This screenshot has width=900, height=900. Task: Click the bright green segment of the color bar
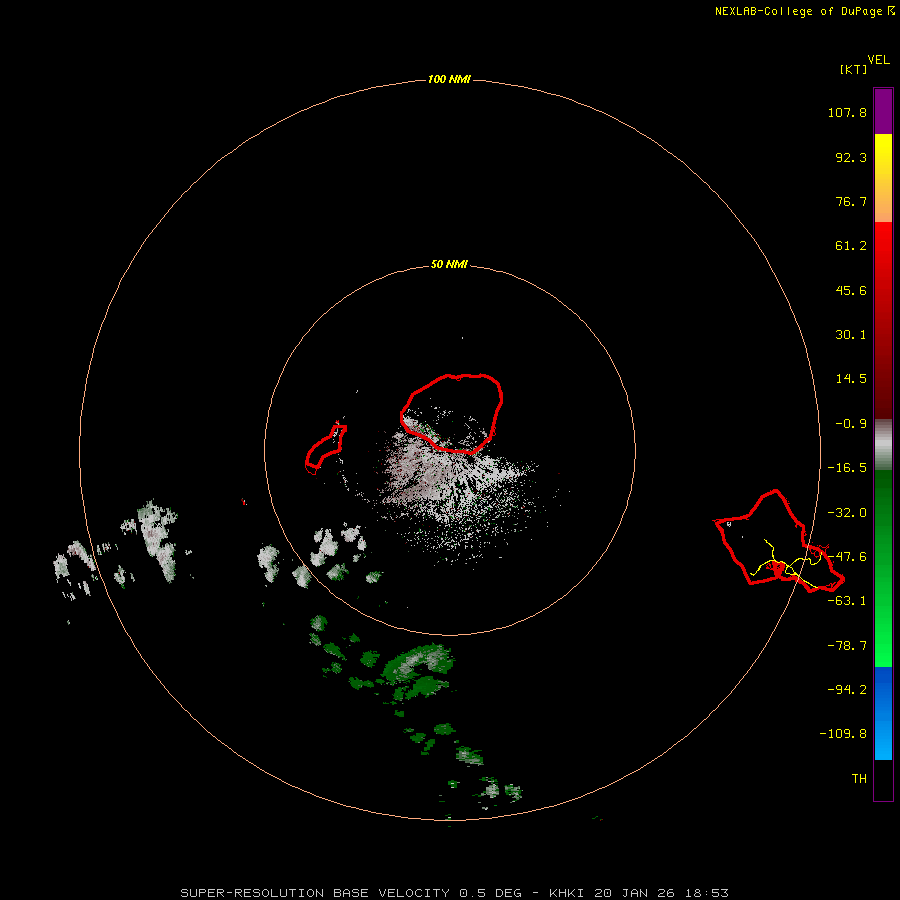click(883, 568)
